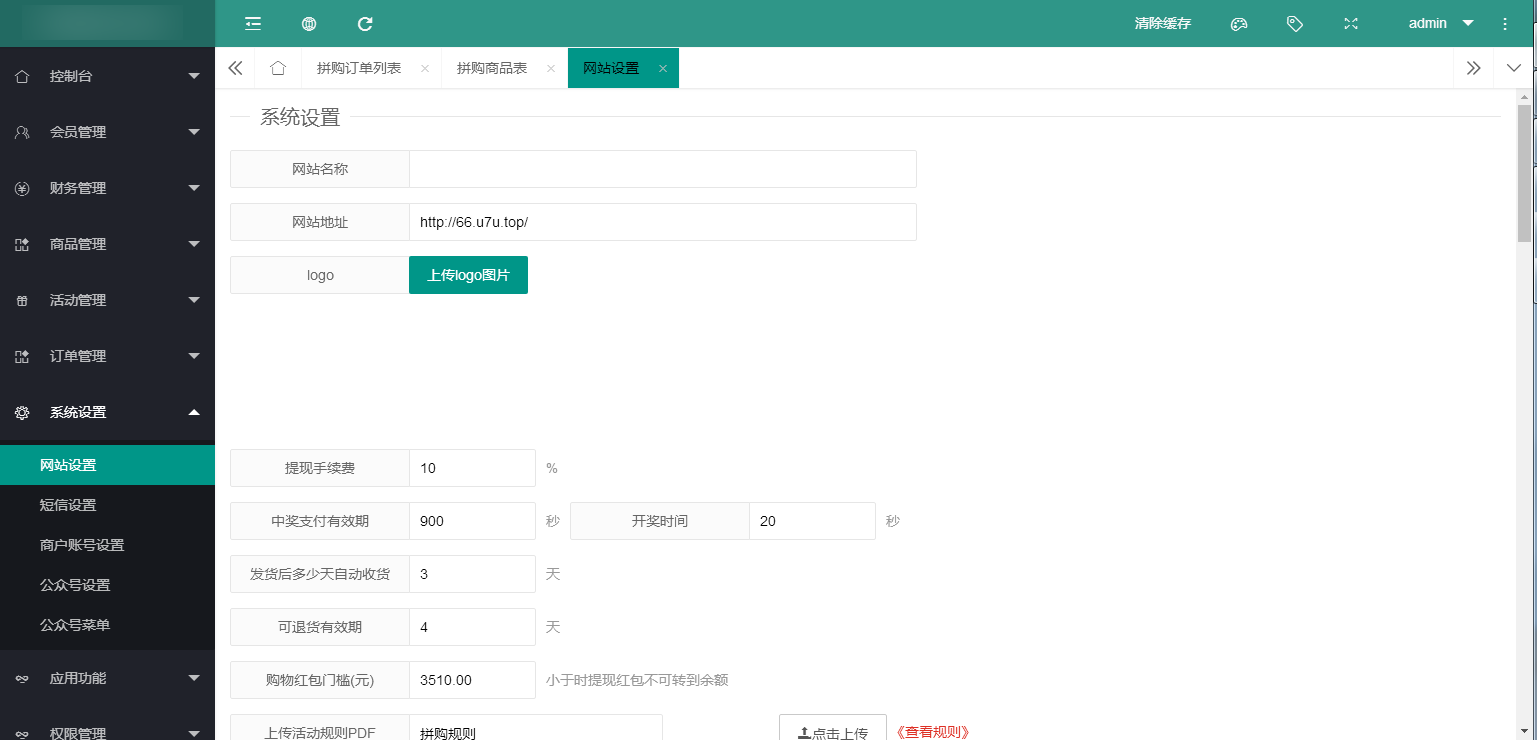1537x740 pixels.
Task: Open the tab options down chevron
Action: click(x=1514, y=68)
